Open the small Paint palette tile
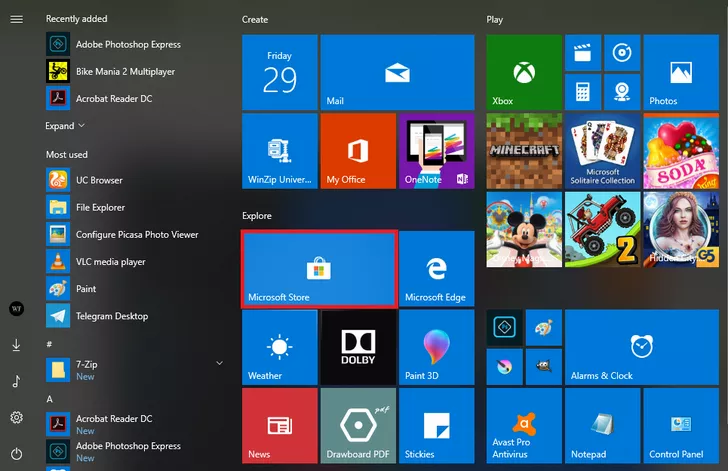Screen dimensions: 728x471 point(544,328)
